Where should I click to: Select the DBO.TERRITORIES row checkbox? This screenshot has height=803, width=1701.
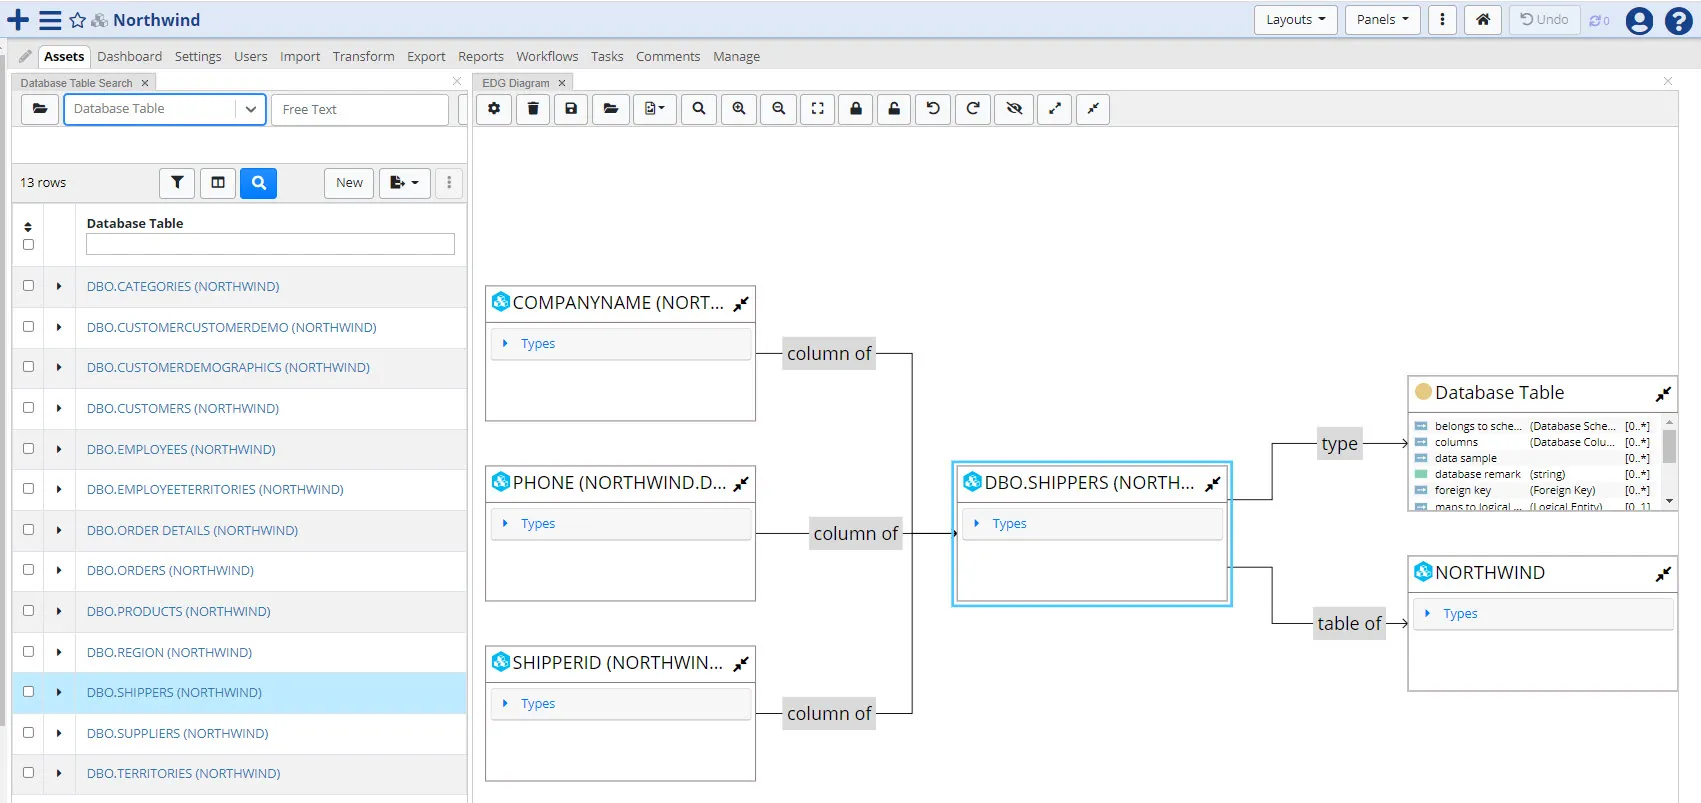coord(28,773)
